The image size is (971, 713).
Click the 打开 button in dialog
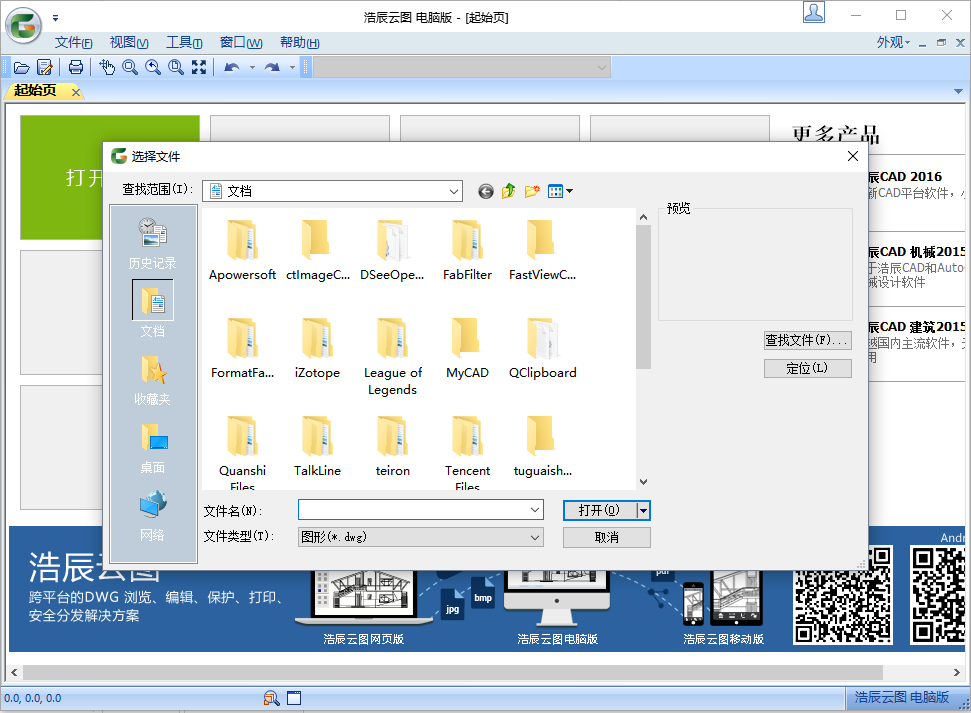599,510
